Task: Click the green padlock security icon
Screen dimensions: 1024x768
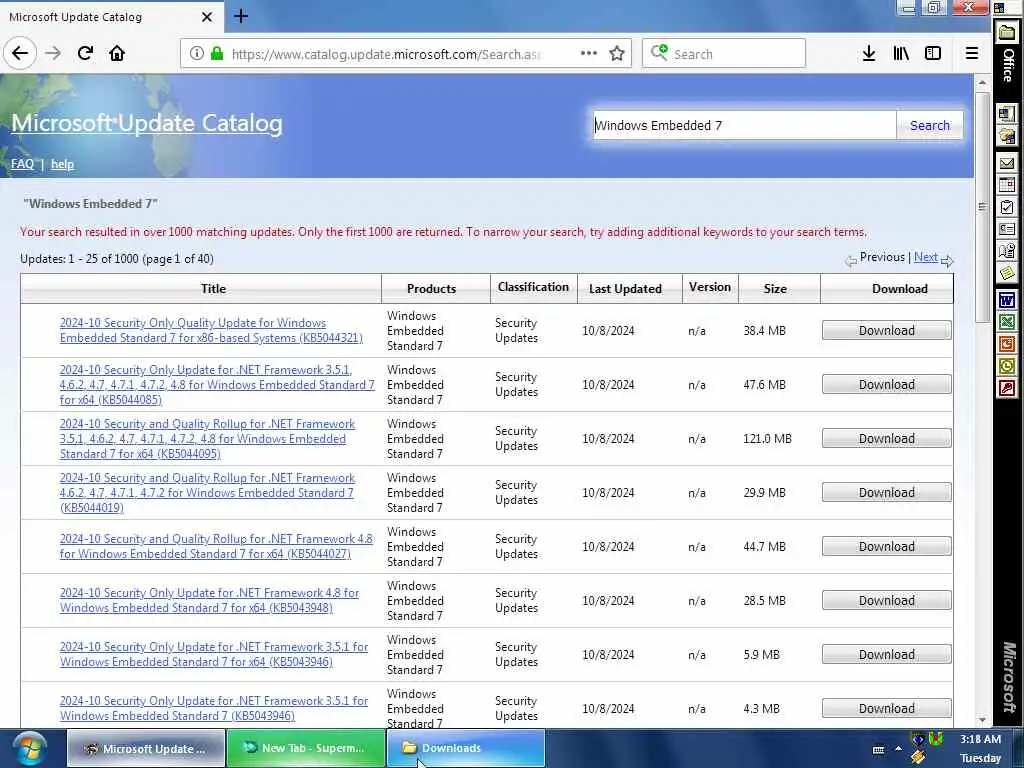Action: point(217,54)
